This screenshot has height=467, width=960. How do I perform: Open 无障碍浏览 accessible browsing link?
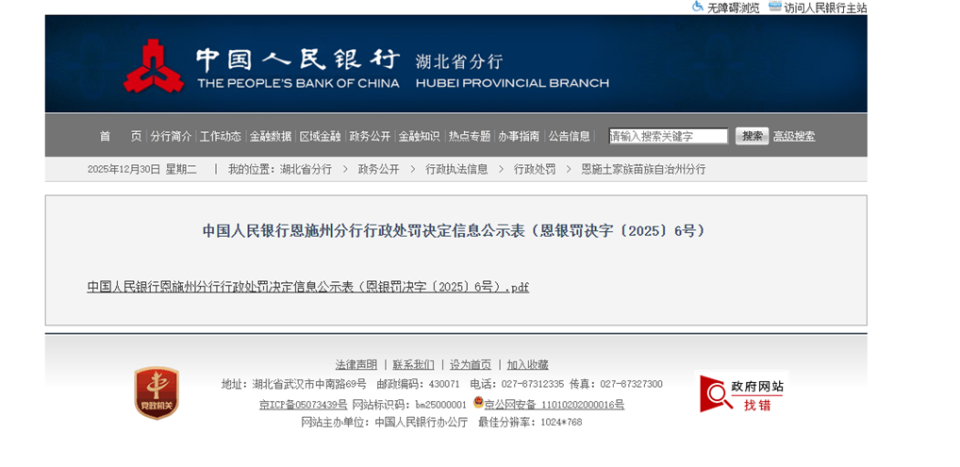733,8
